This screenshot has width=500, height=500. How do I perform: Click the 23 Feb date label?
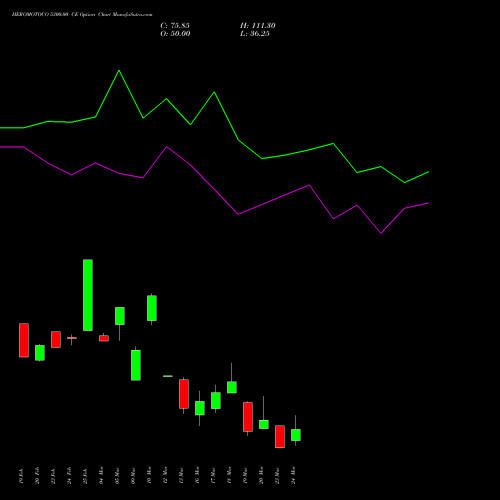click(x=53, y=476)
